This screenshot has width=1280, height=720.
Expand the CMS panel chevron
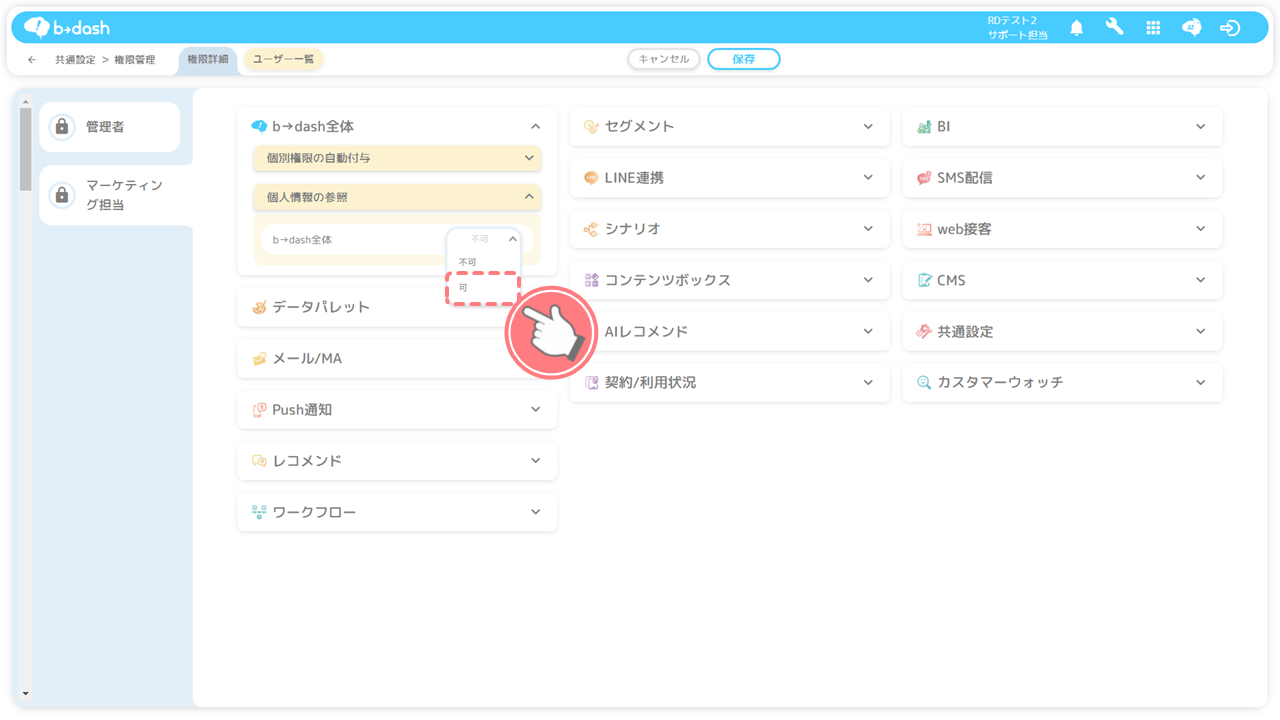(x=1201, y=280)
